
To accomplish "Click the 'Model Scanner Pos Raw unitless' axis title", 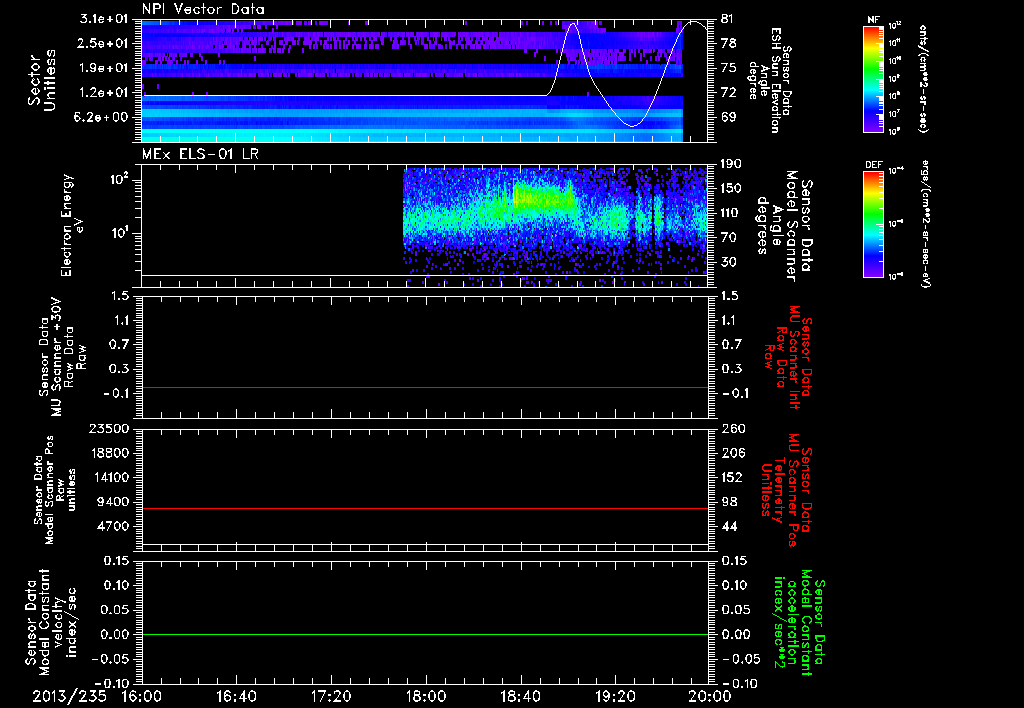I will click(x=54, y=490).
